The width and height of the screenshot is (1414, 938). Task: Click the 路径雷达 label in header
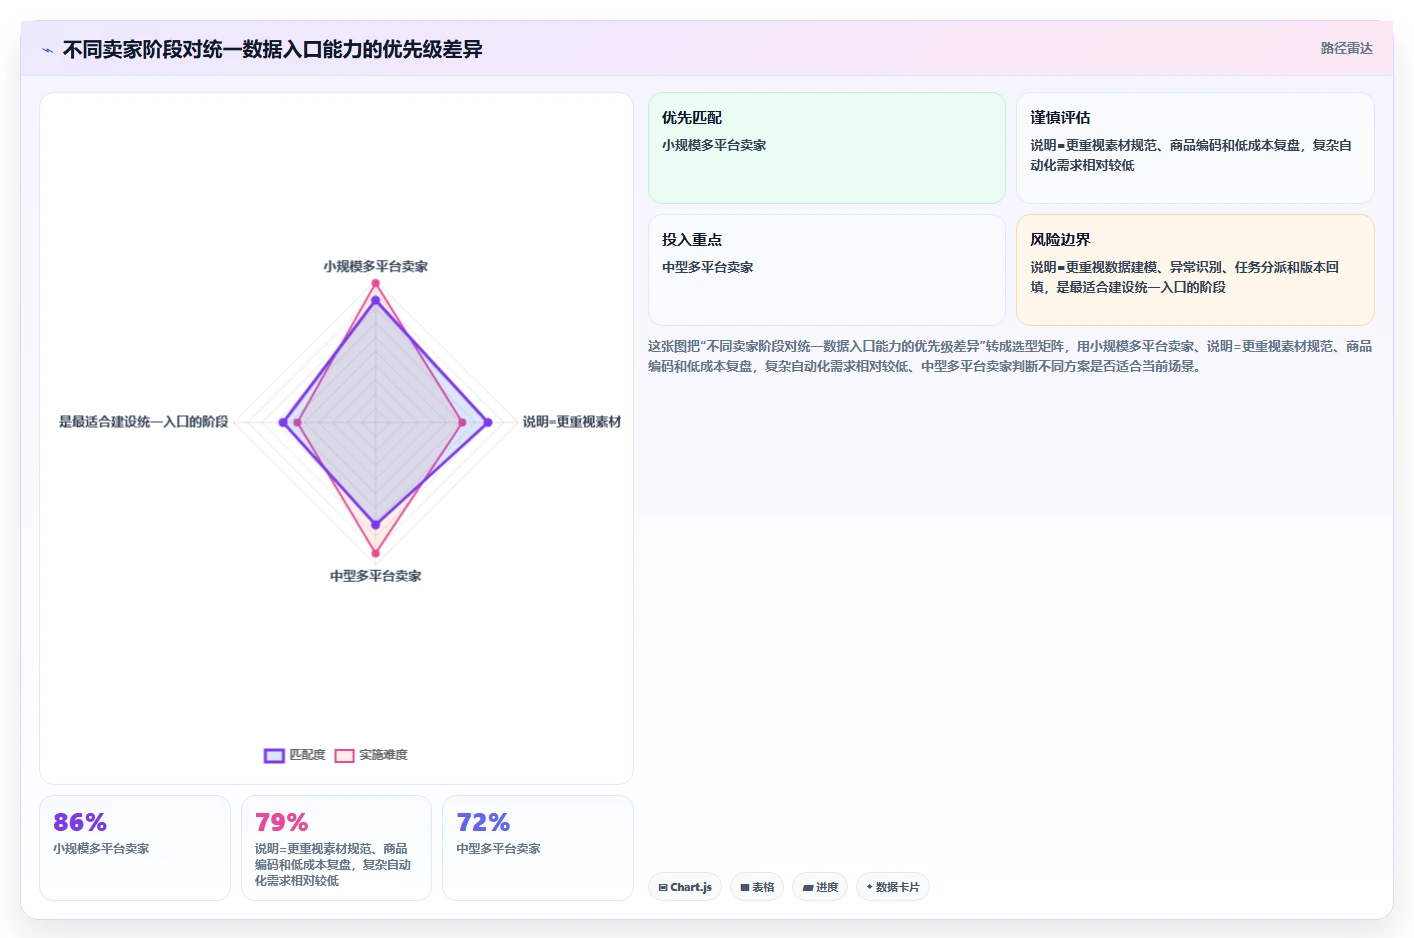[x=1346, y=48]
